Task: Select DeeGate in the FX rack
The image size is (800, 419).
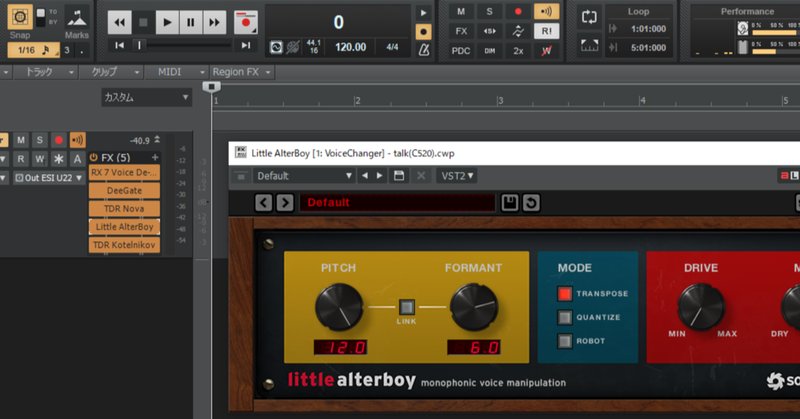Action: (x=124, y=190)
